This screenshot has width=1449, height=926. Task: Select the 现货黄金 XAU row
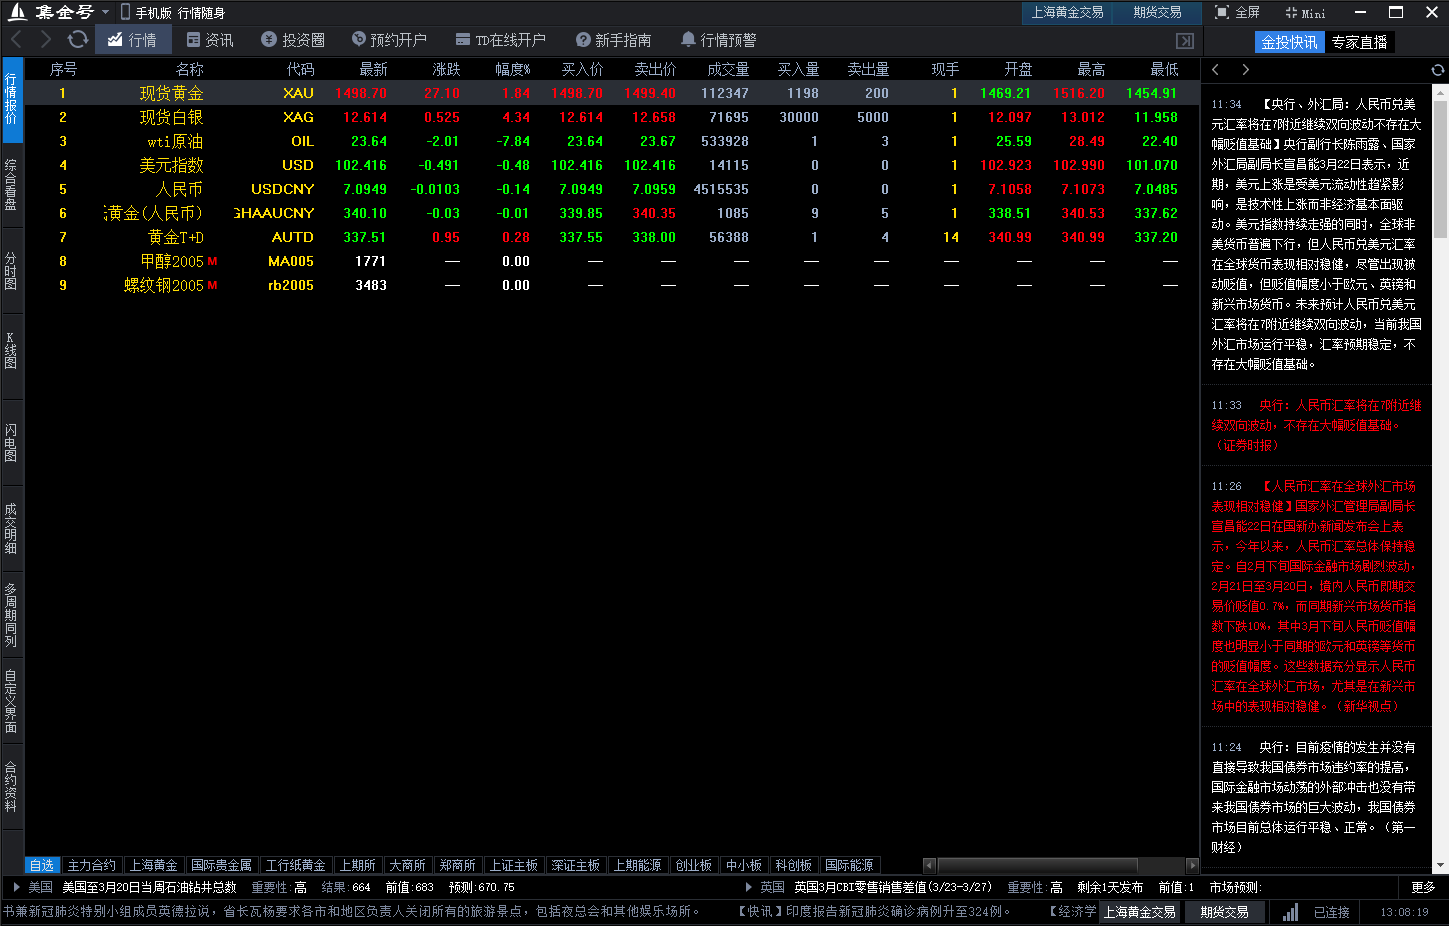(611, 93)
